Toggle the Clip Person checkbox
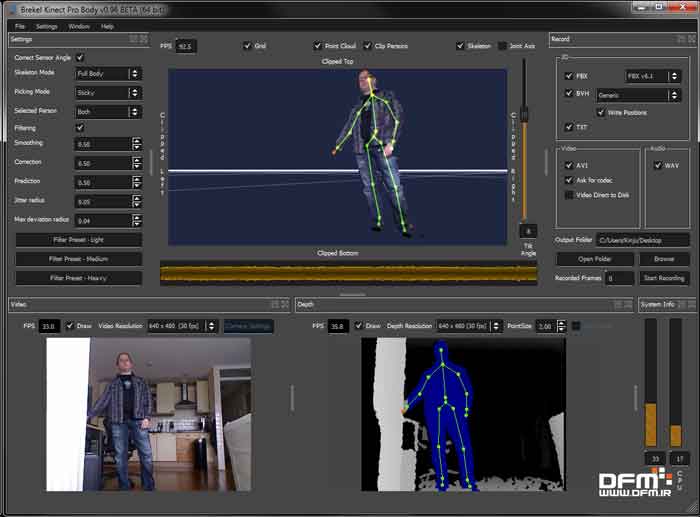Screen dimensions: 700x517 [x=367, y=46]
